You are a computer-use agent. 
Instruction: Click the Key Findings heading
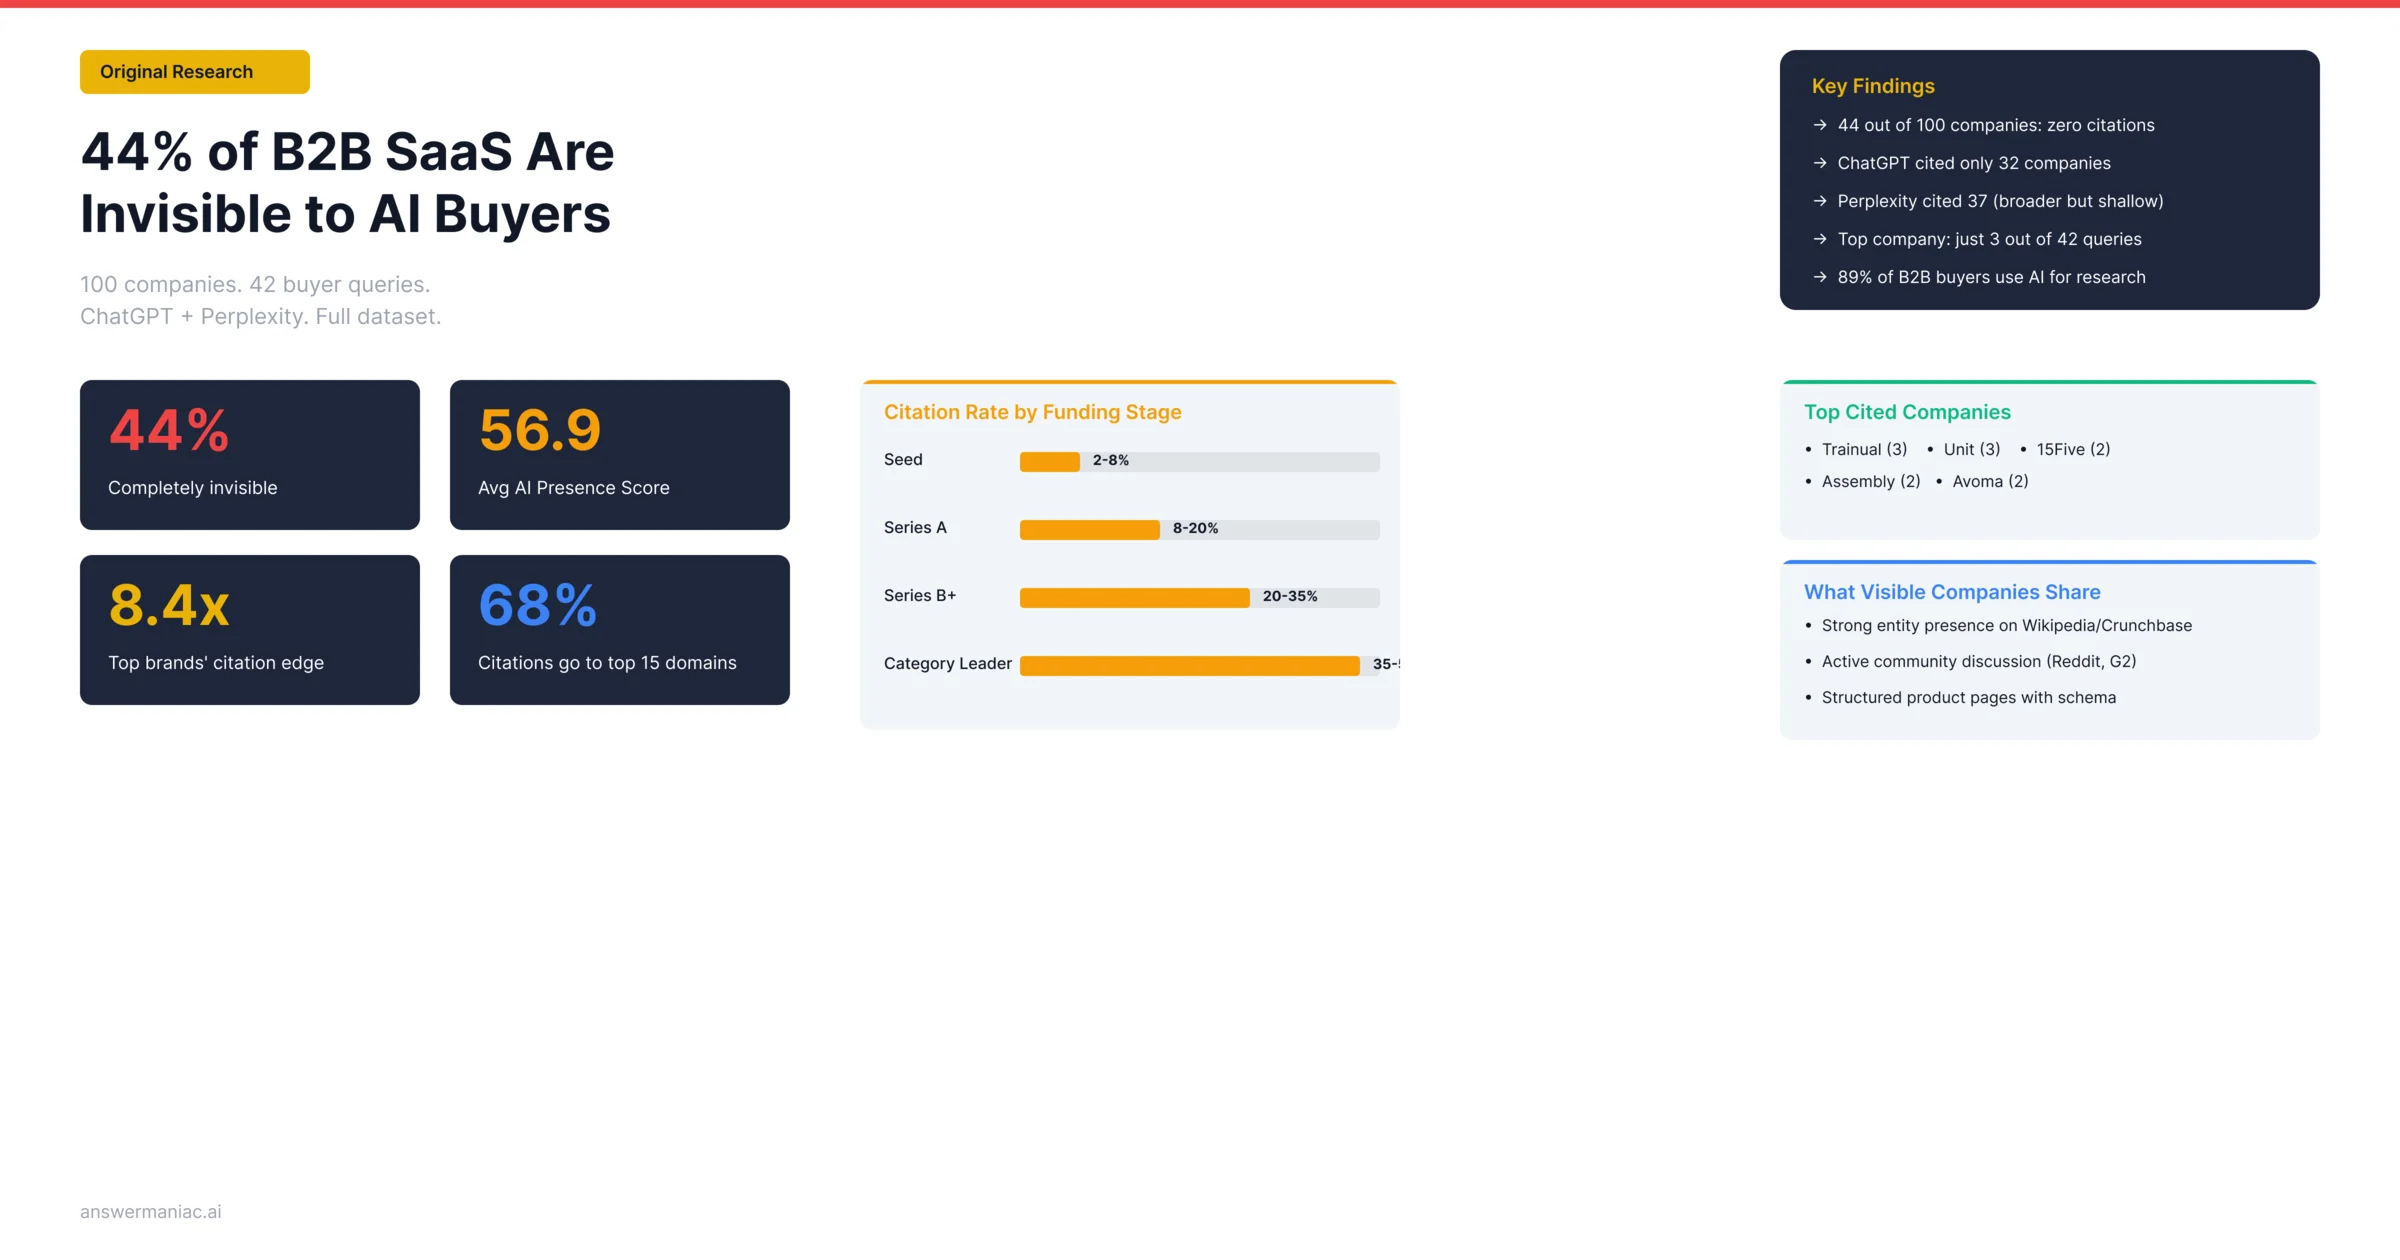coord(1873,86)
